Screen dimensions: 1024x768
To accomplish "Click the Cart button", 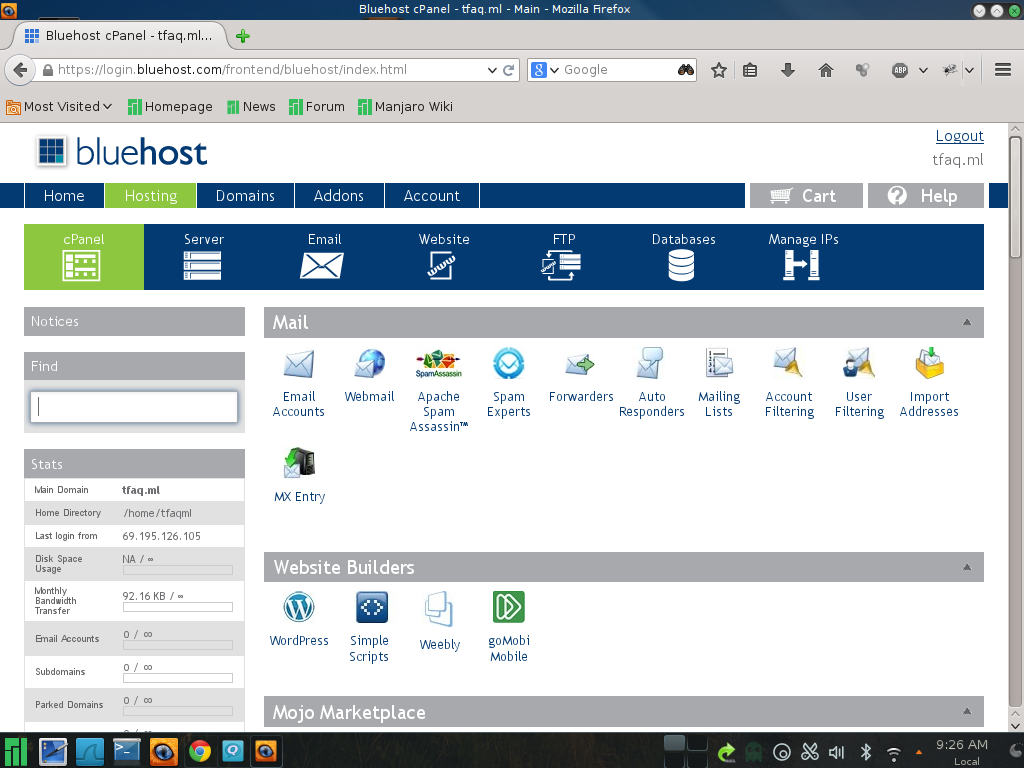I will point(805,196).
